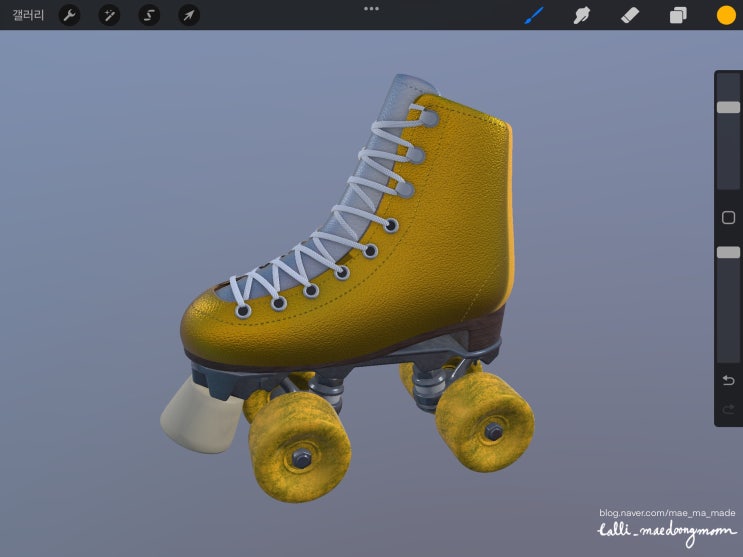Image resolution: width=743 pixels, height=557 pixels.
Task: Activate the Transform arrow tool
Action: click(189, 15)
